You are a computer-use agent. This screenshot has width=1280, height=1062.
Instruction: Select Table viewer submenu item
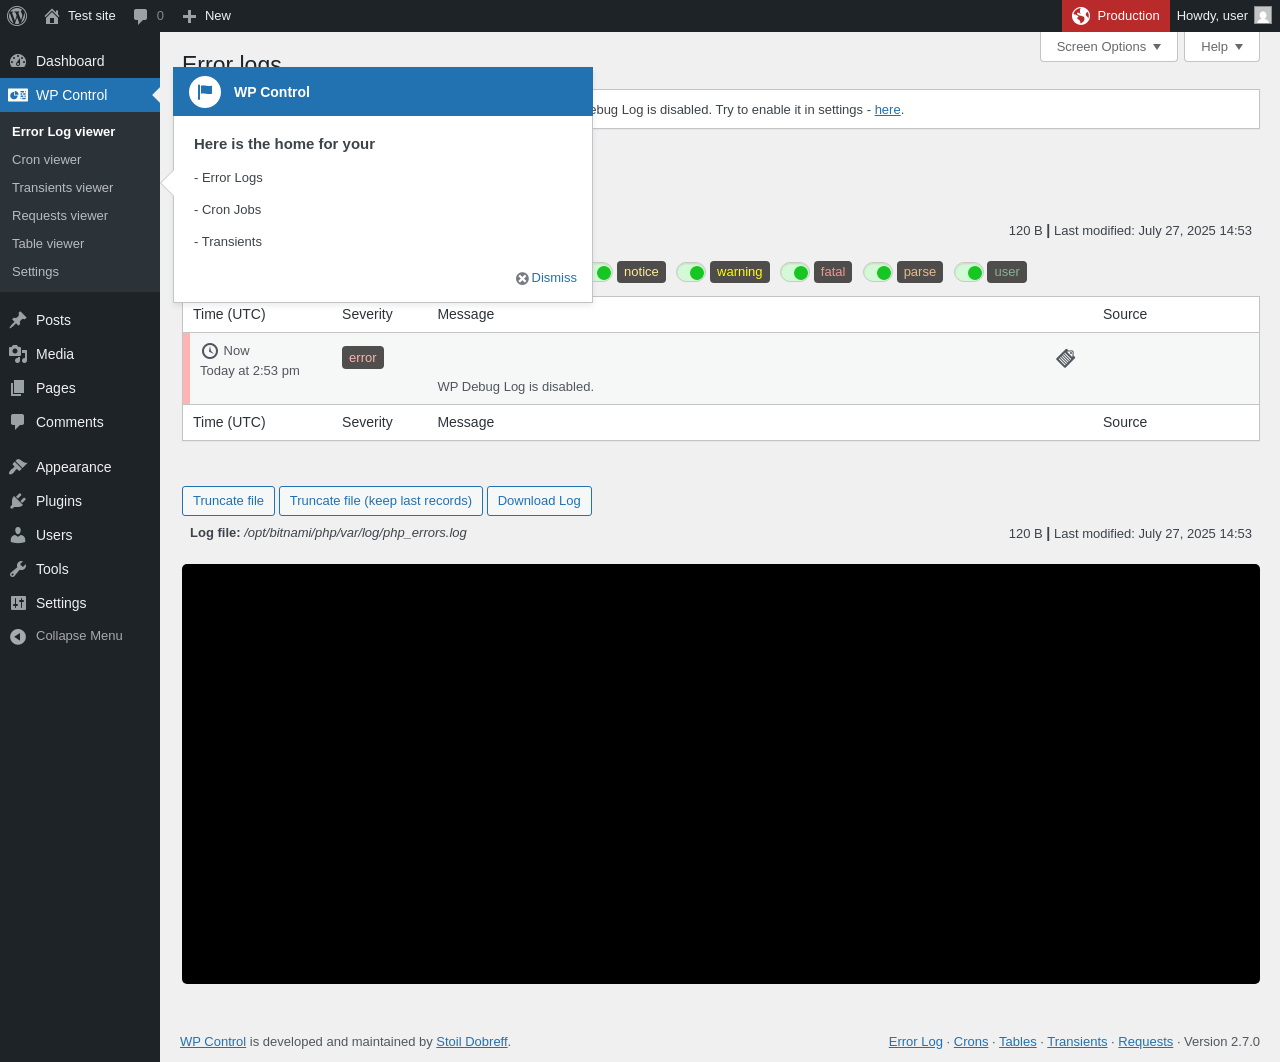point(80,244)
